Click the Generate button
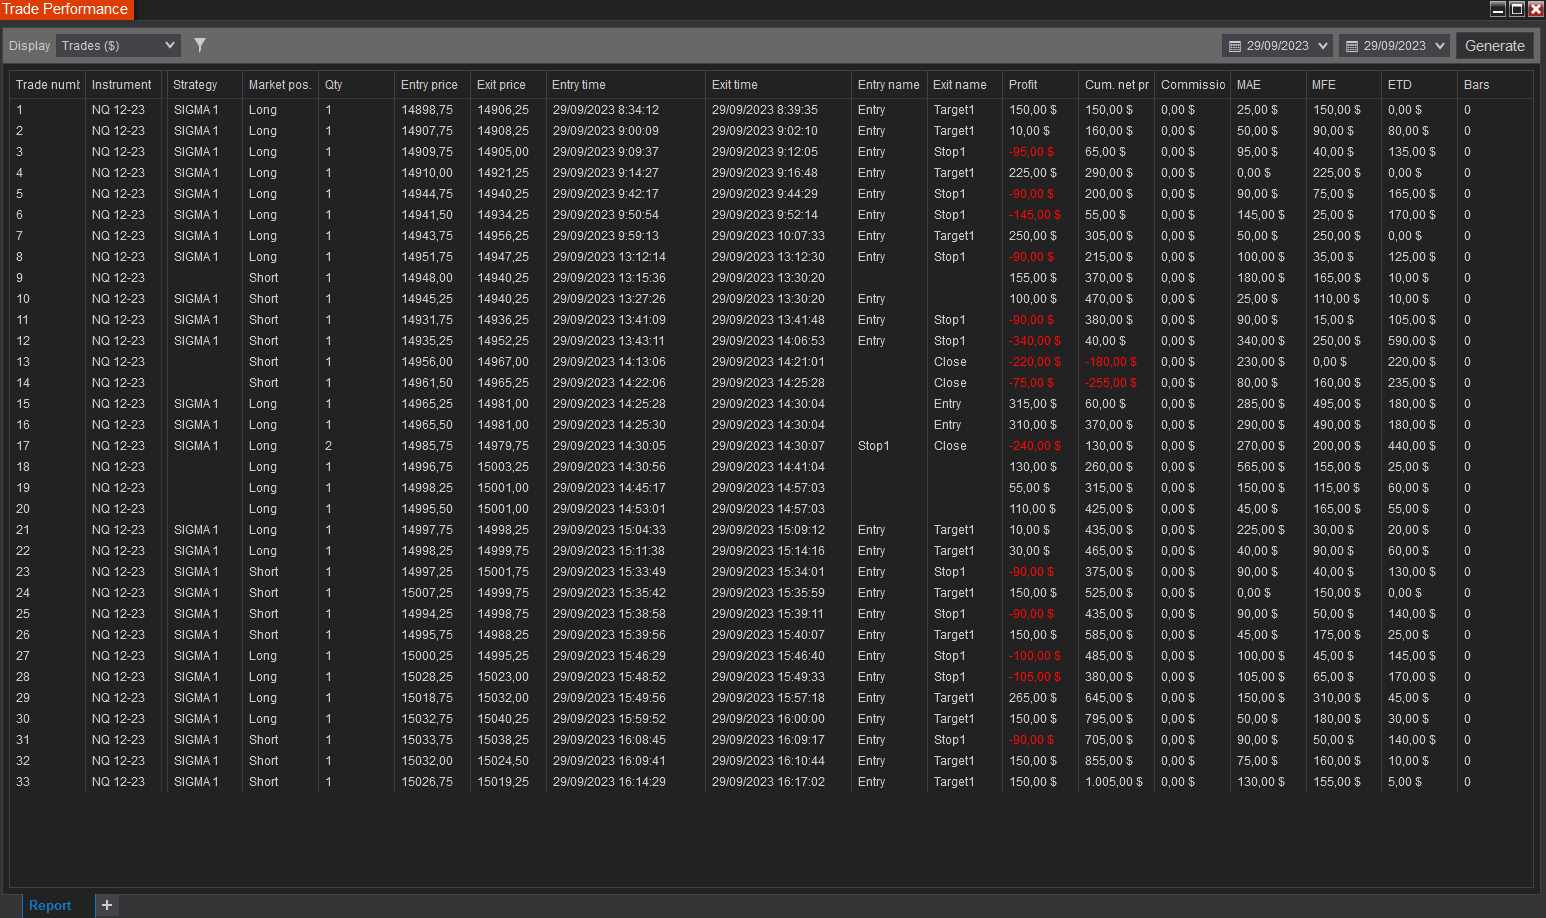 [1495, 46]
